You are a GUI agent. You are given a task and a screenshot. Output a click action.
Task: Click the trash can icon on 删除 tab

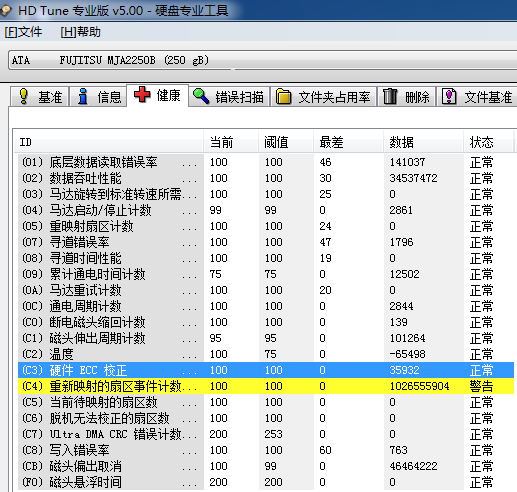pyautogui.click(x=390, y=96)
